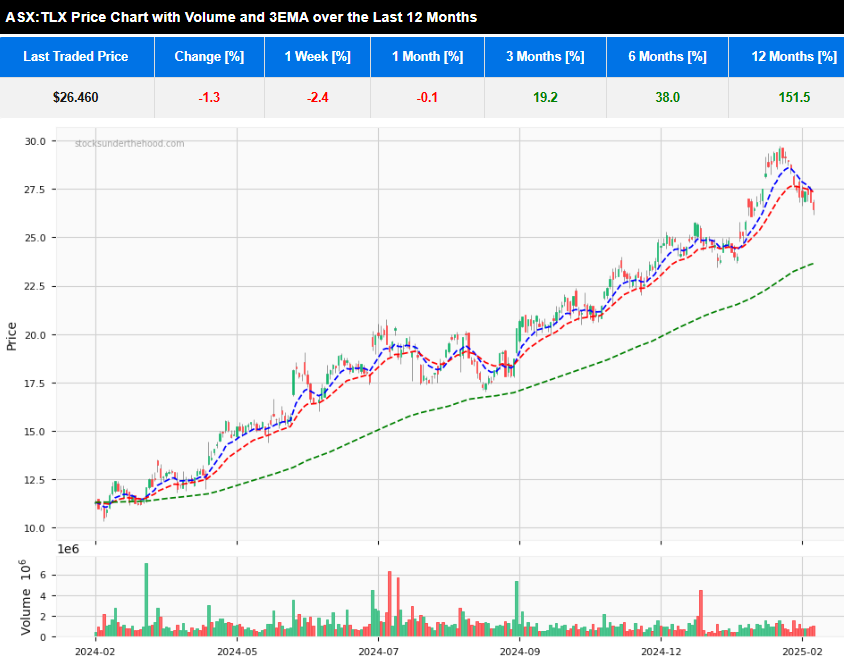Click the 2024-07 date axis label
Image resolution: width=844 pixels, height=662 pixels.
click(378, 652)
